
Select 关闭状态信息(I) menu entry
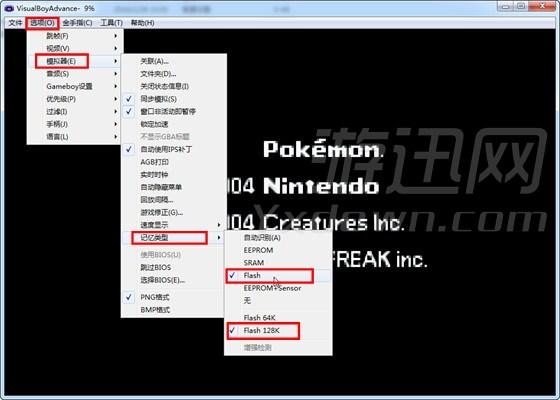click(x=174, y=86)
